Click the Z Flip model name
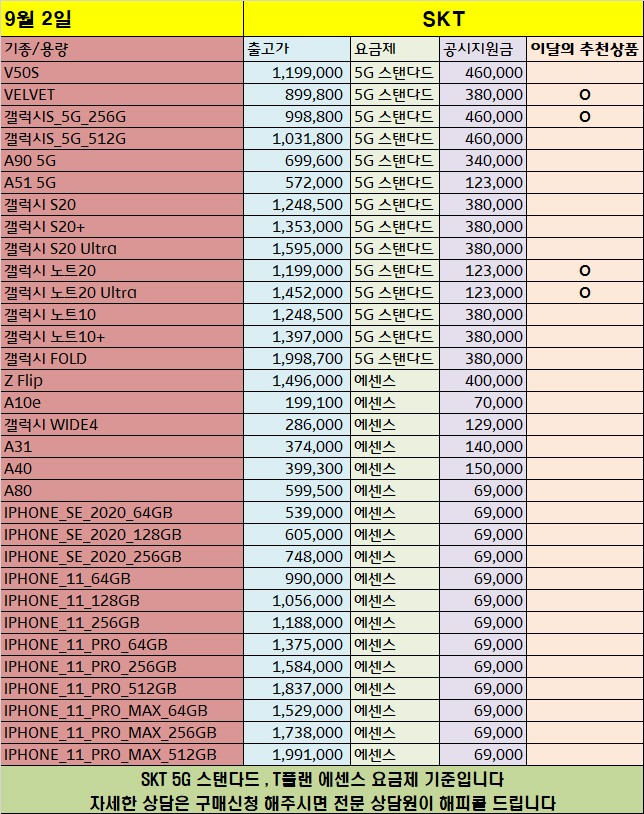 tap(24, 381)
